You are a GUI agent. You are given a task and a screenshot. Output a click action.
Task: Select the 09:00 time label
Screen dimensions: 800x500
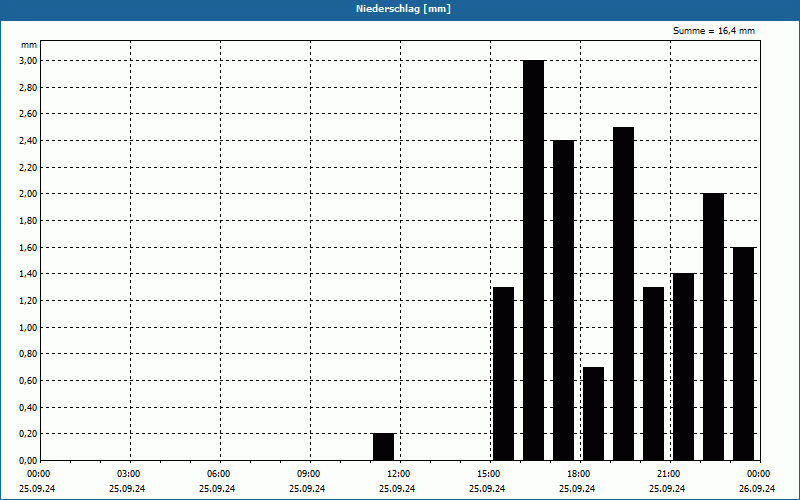(x=309, y=474)
